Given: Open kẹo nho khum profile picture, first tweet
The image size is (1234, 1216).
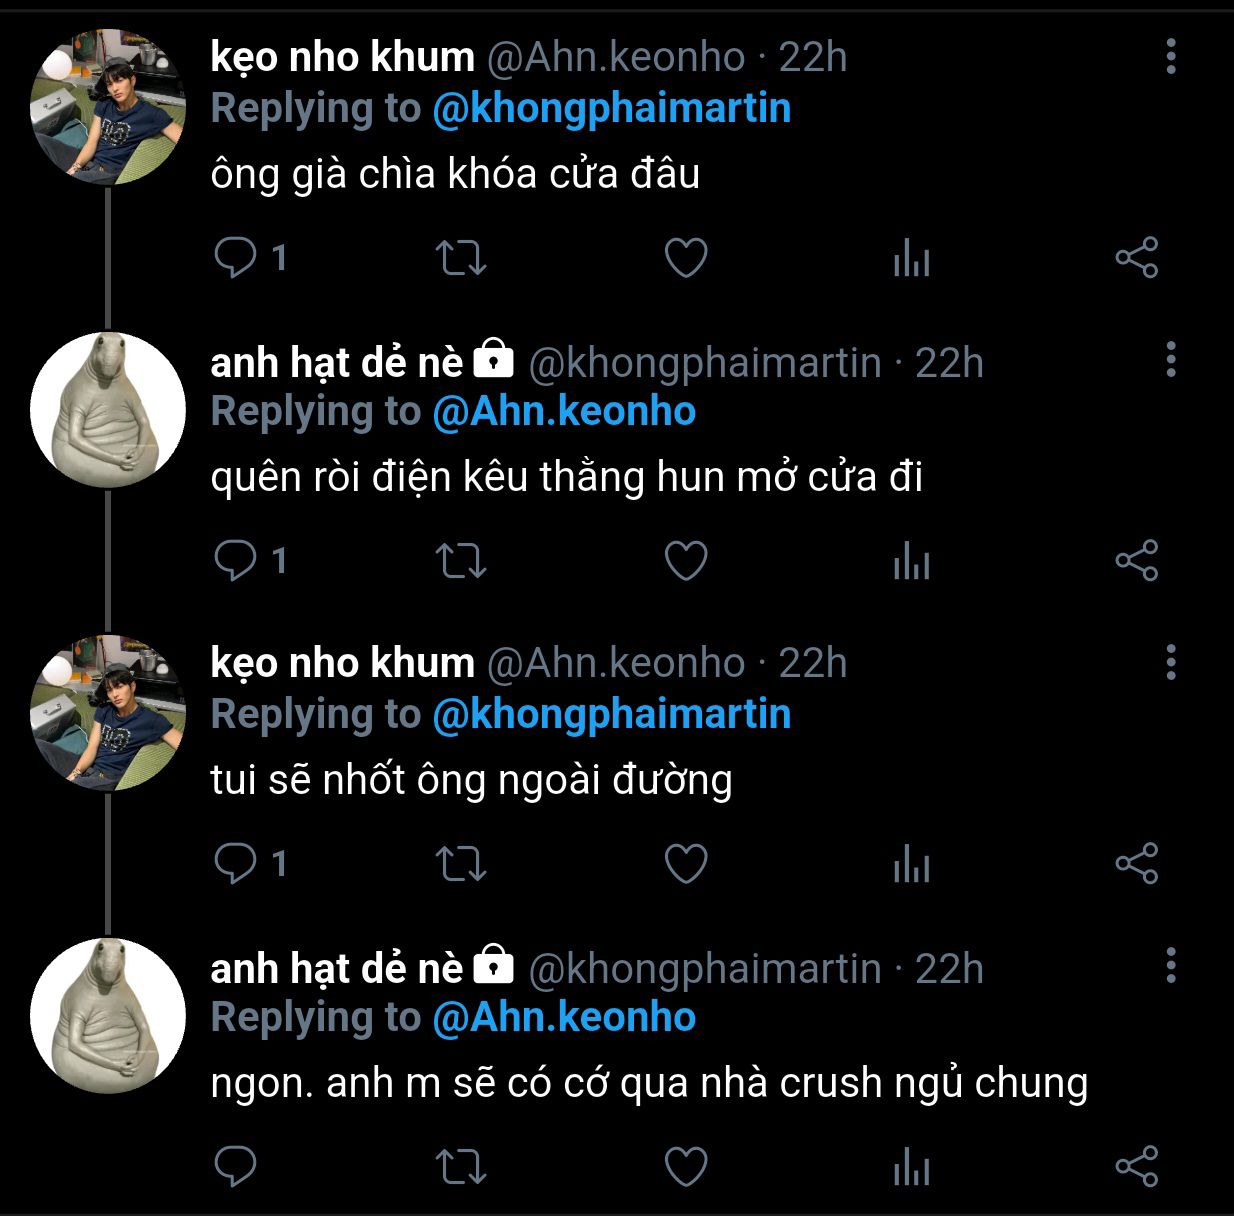Looking at the screenshot, I should click(x=108, y=108).
